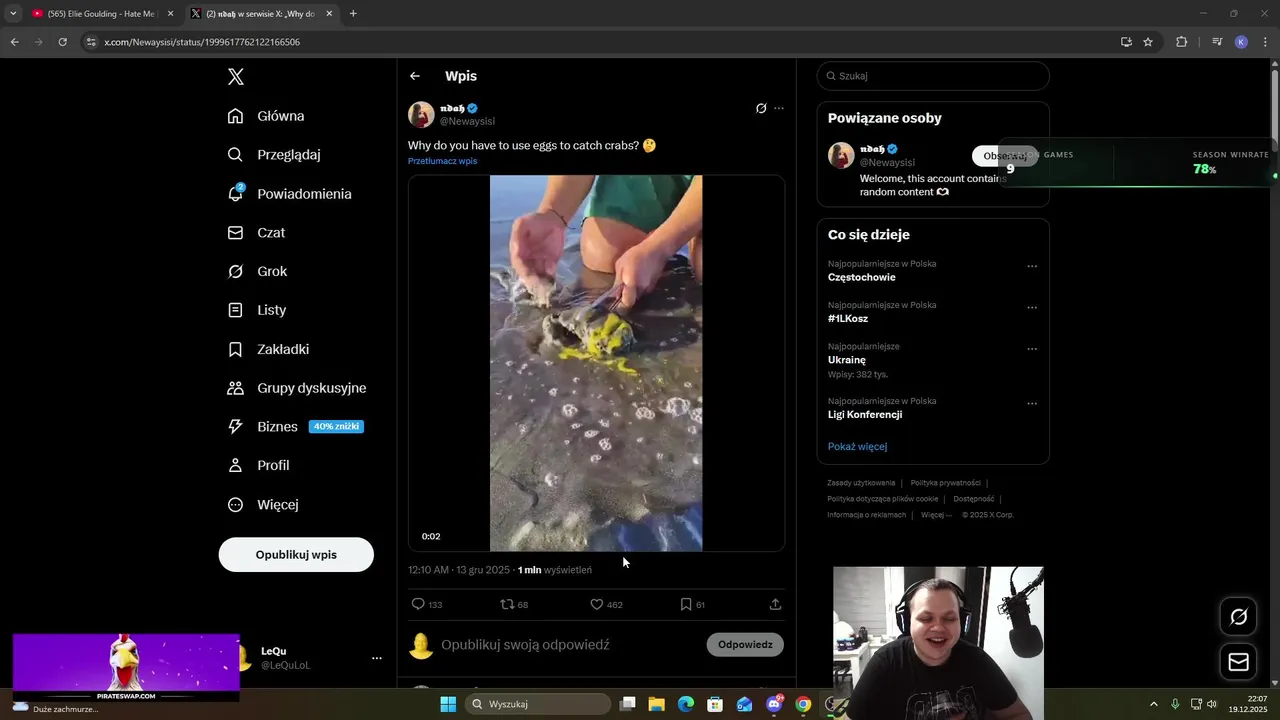Image resolution: width=1280 pixels, height=720 pixels.
Task: Open Polityka prywatności footer link
Action: click(x=945, y=483)
